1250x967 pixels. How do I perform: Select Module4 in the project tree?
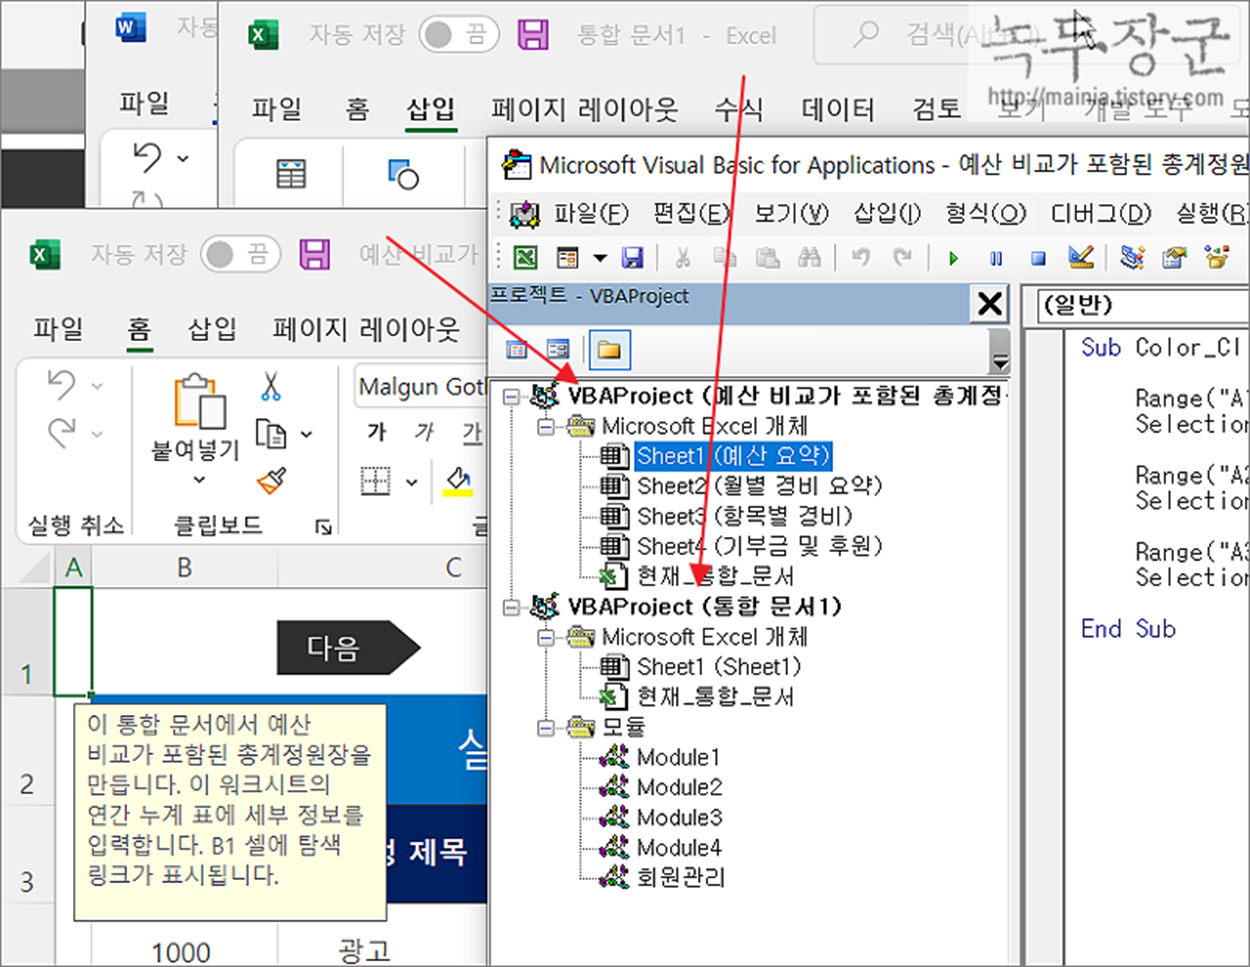tap(679, 847)
